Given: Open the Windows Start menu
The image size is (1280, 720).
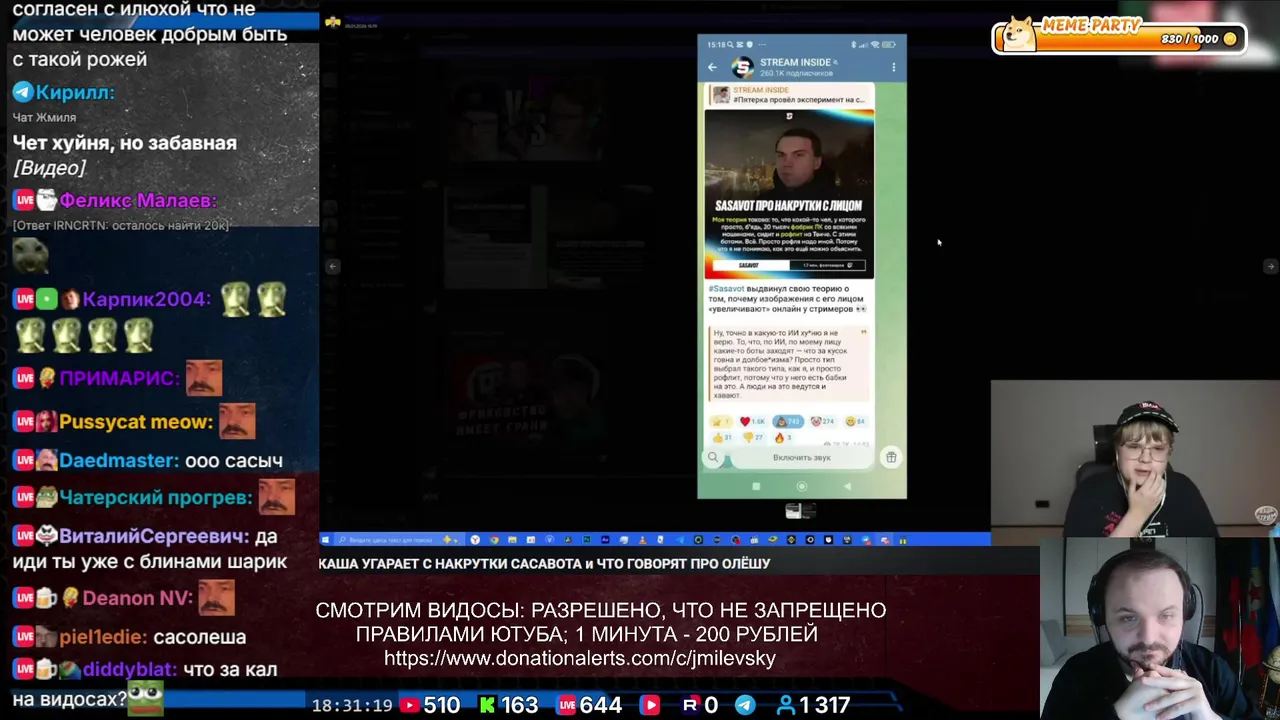Looking at the screenshot, I should point(325,540).
